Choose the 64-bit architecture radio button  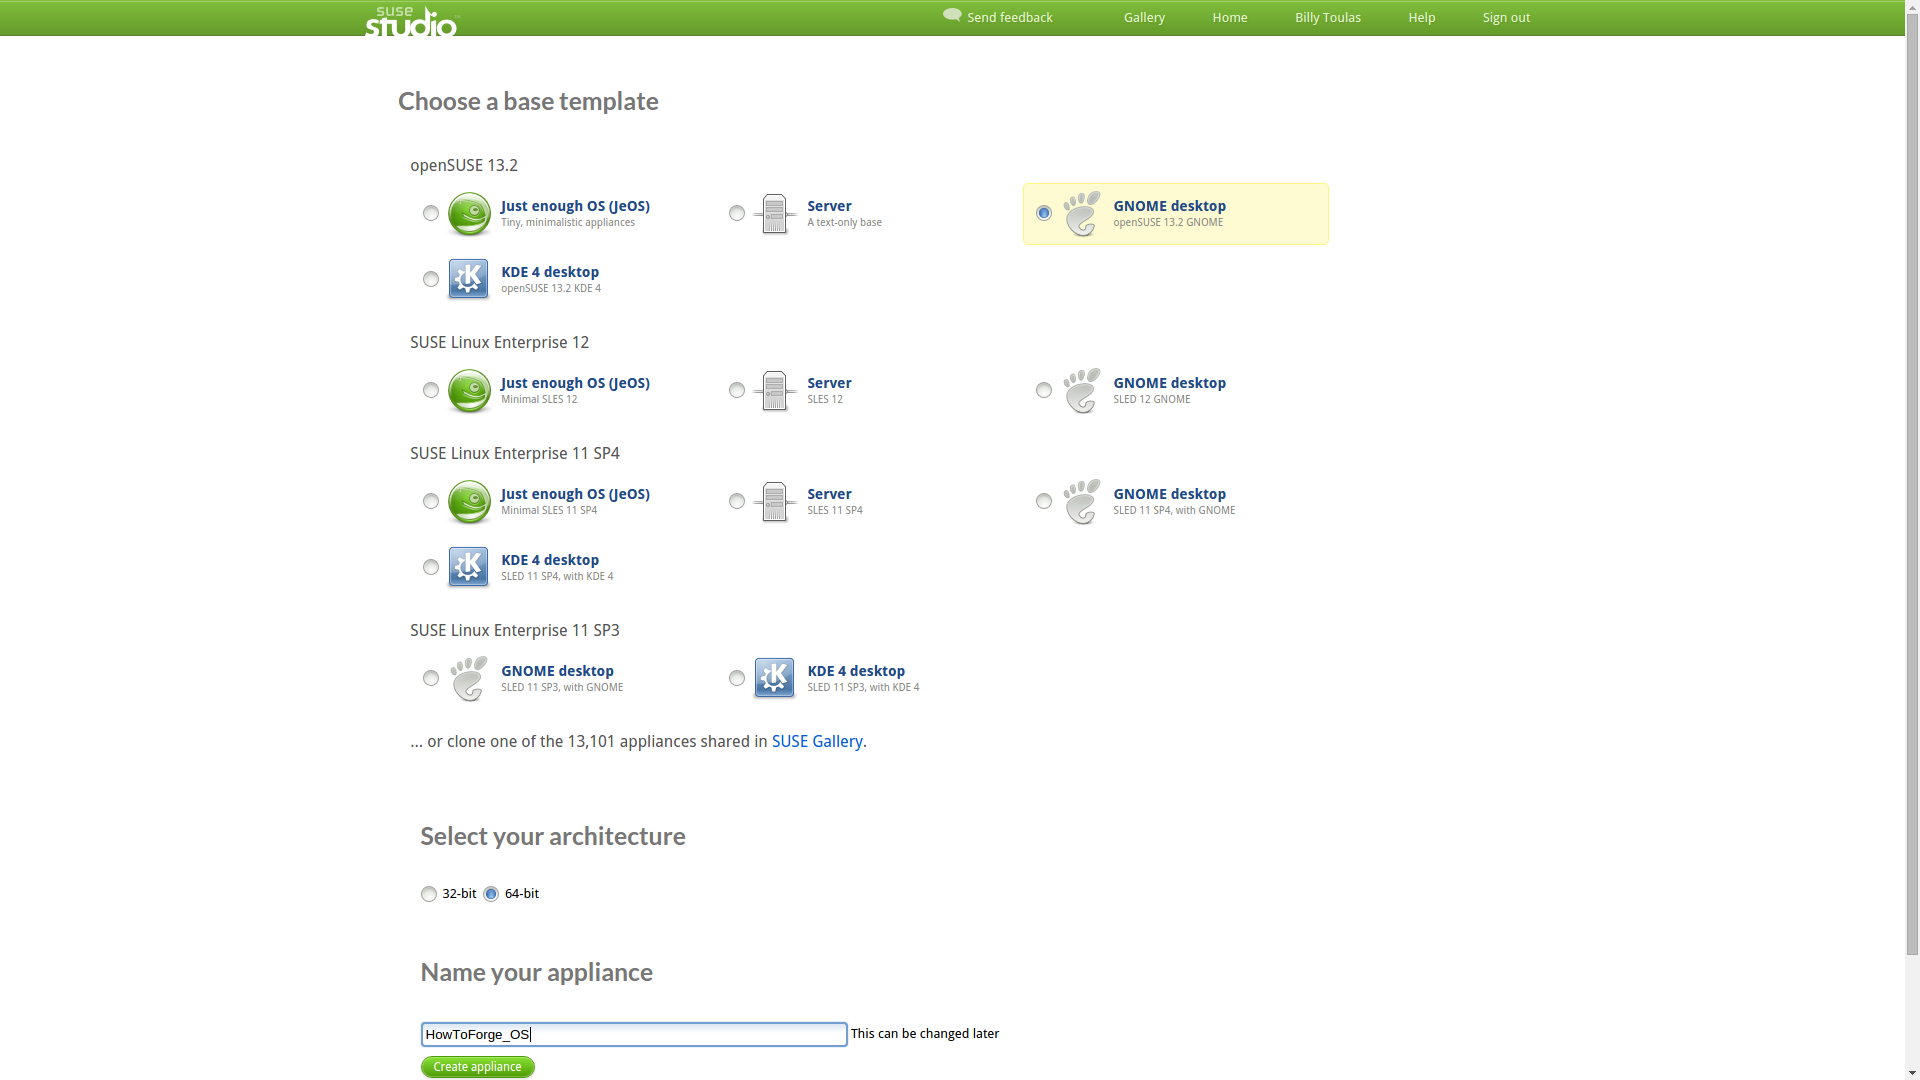(491, 894)
